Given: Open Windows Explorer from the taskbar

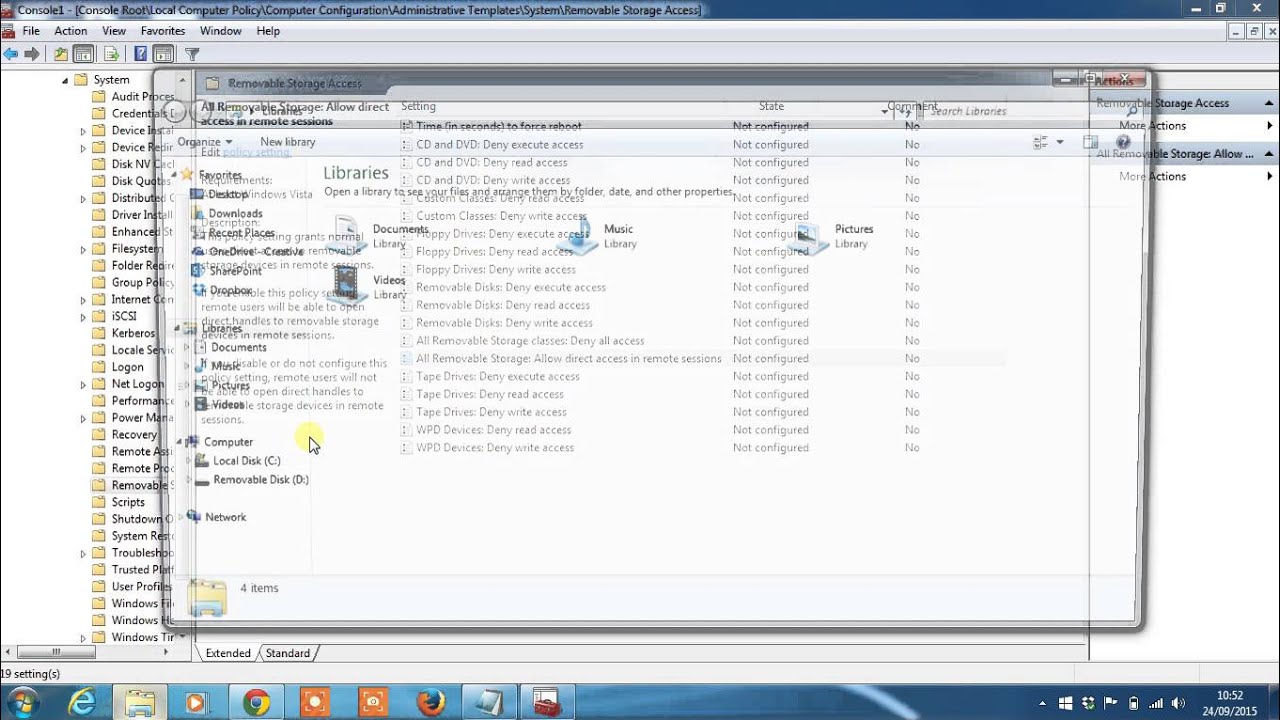Looking at the screenshot, I should click(140, 703).
